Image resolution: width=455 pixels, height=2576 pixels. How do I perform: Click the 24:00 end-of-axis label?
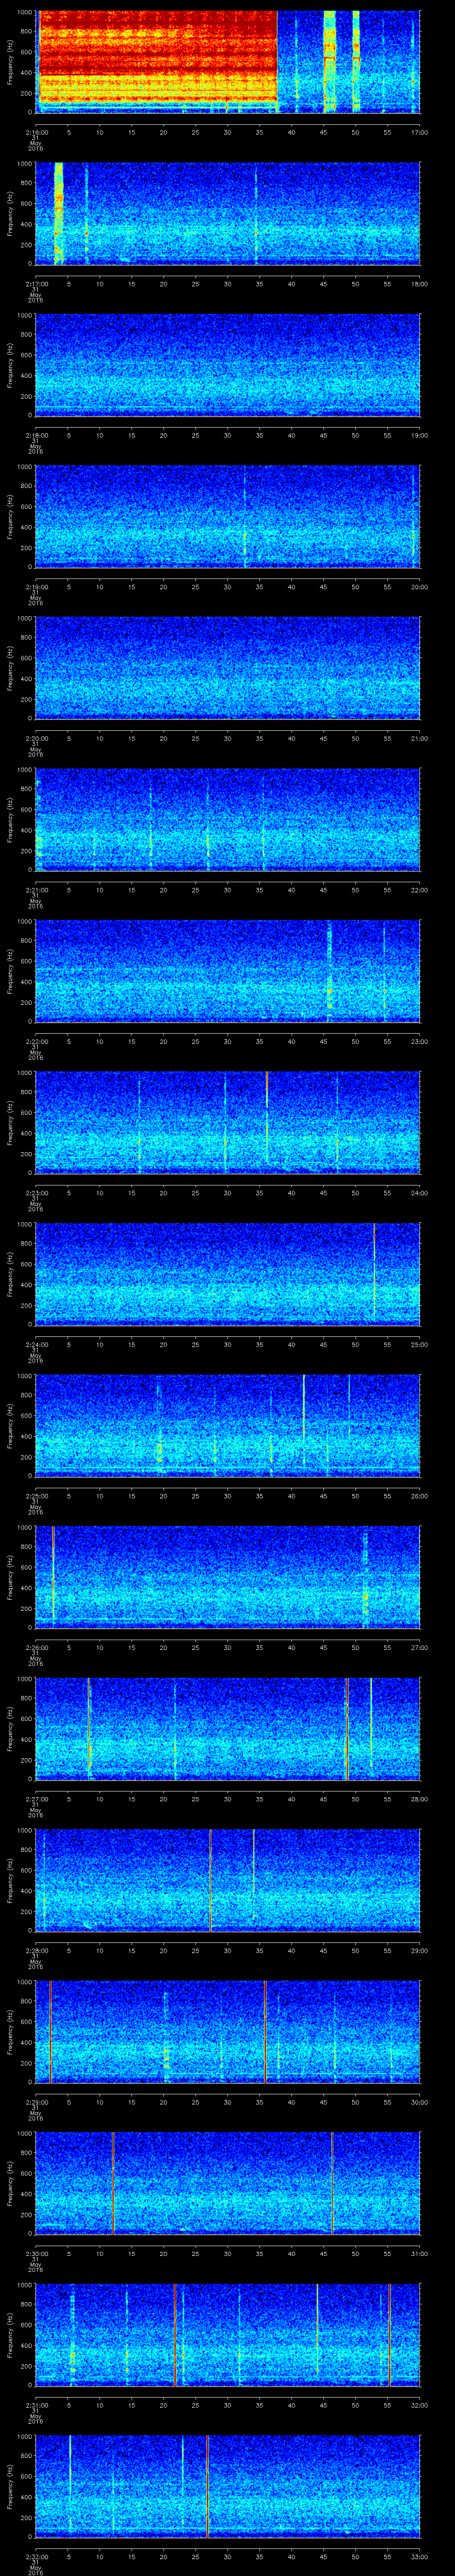tap(419, 1194)
